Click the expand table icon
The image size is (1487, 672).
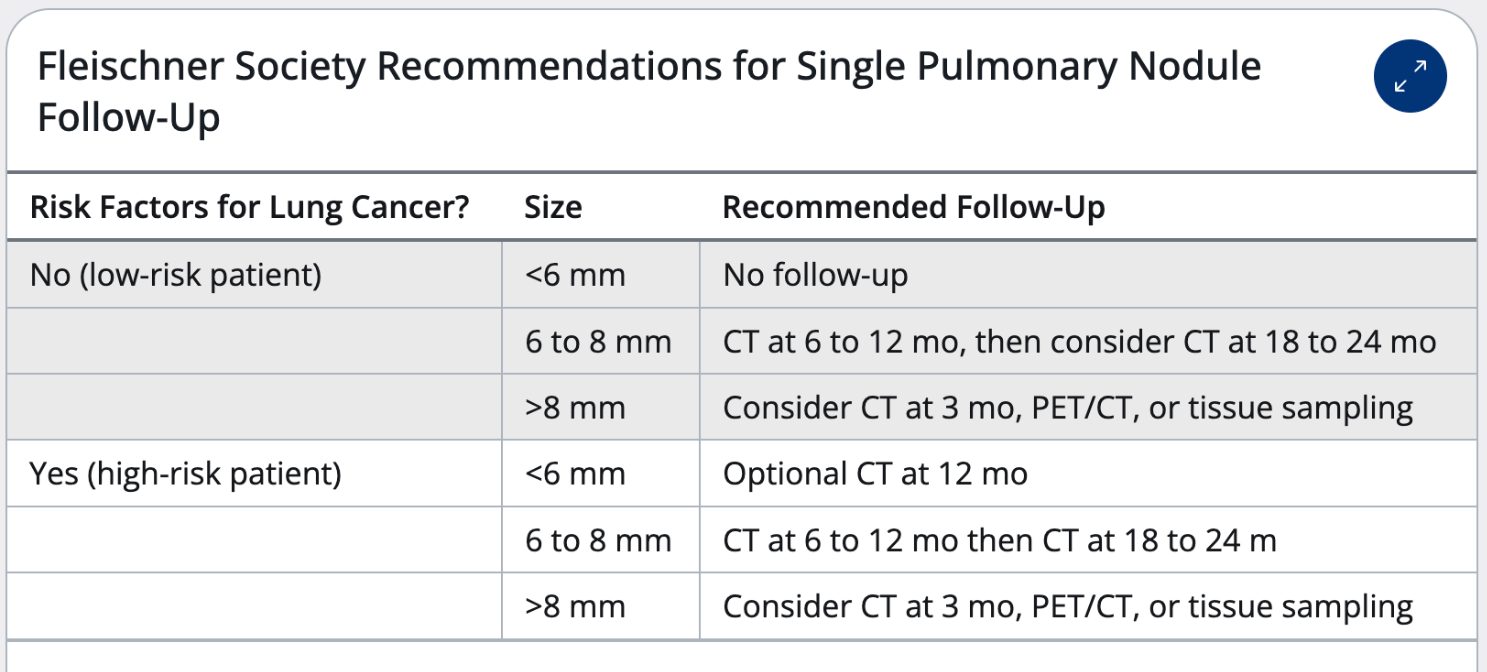[x=1410, y=76]
